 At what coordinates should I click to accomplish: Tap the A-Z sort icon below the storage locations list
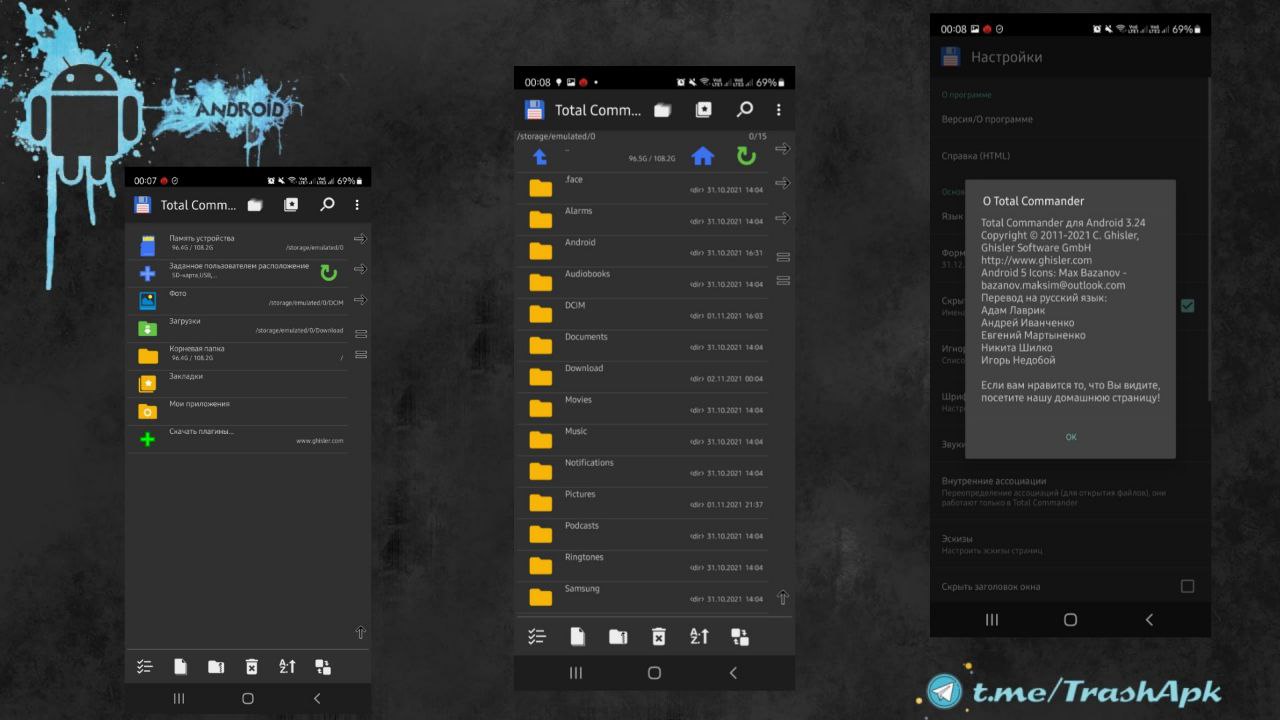287,667
